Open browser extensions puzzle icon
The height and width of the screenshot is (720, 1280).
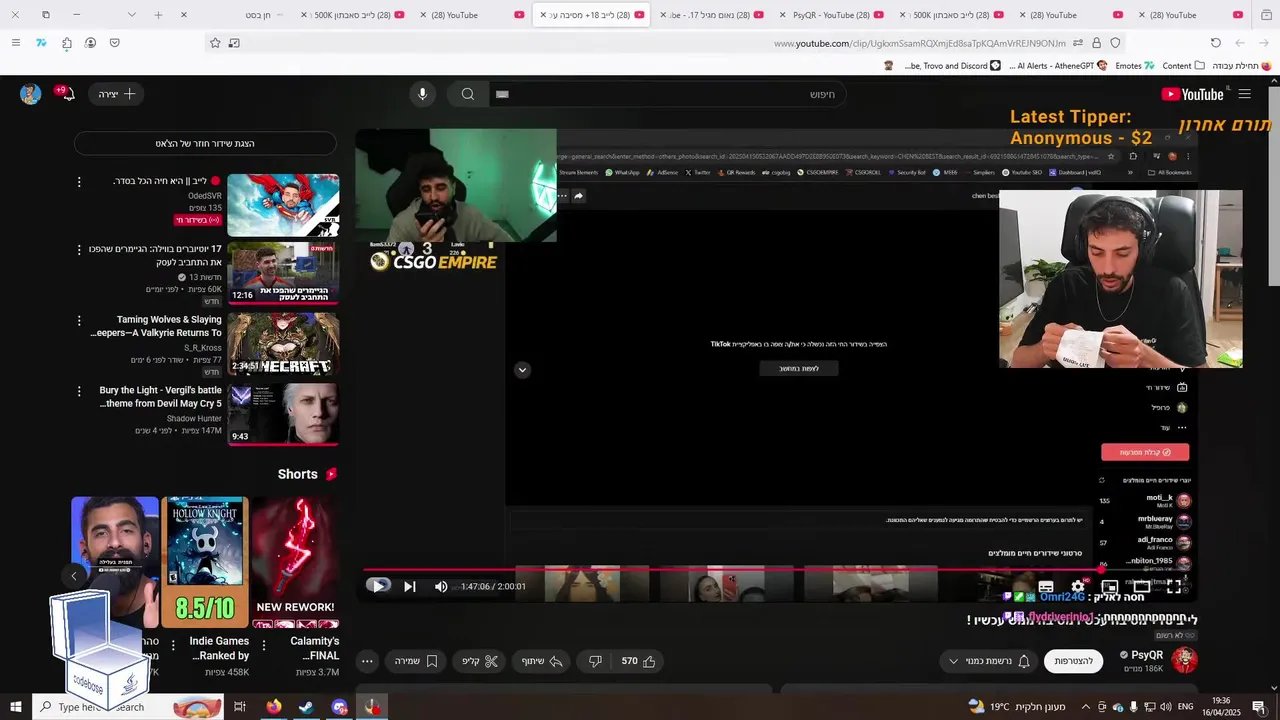(66, 43)
